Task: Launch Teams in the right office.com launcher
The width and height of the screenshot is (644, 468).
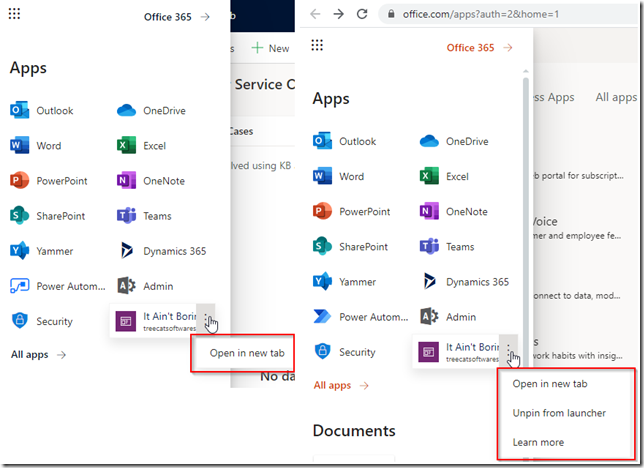Action: tap(447, 247)
